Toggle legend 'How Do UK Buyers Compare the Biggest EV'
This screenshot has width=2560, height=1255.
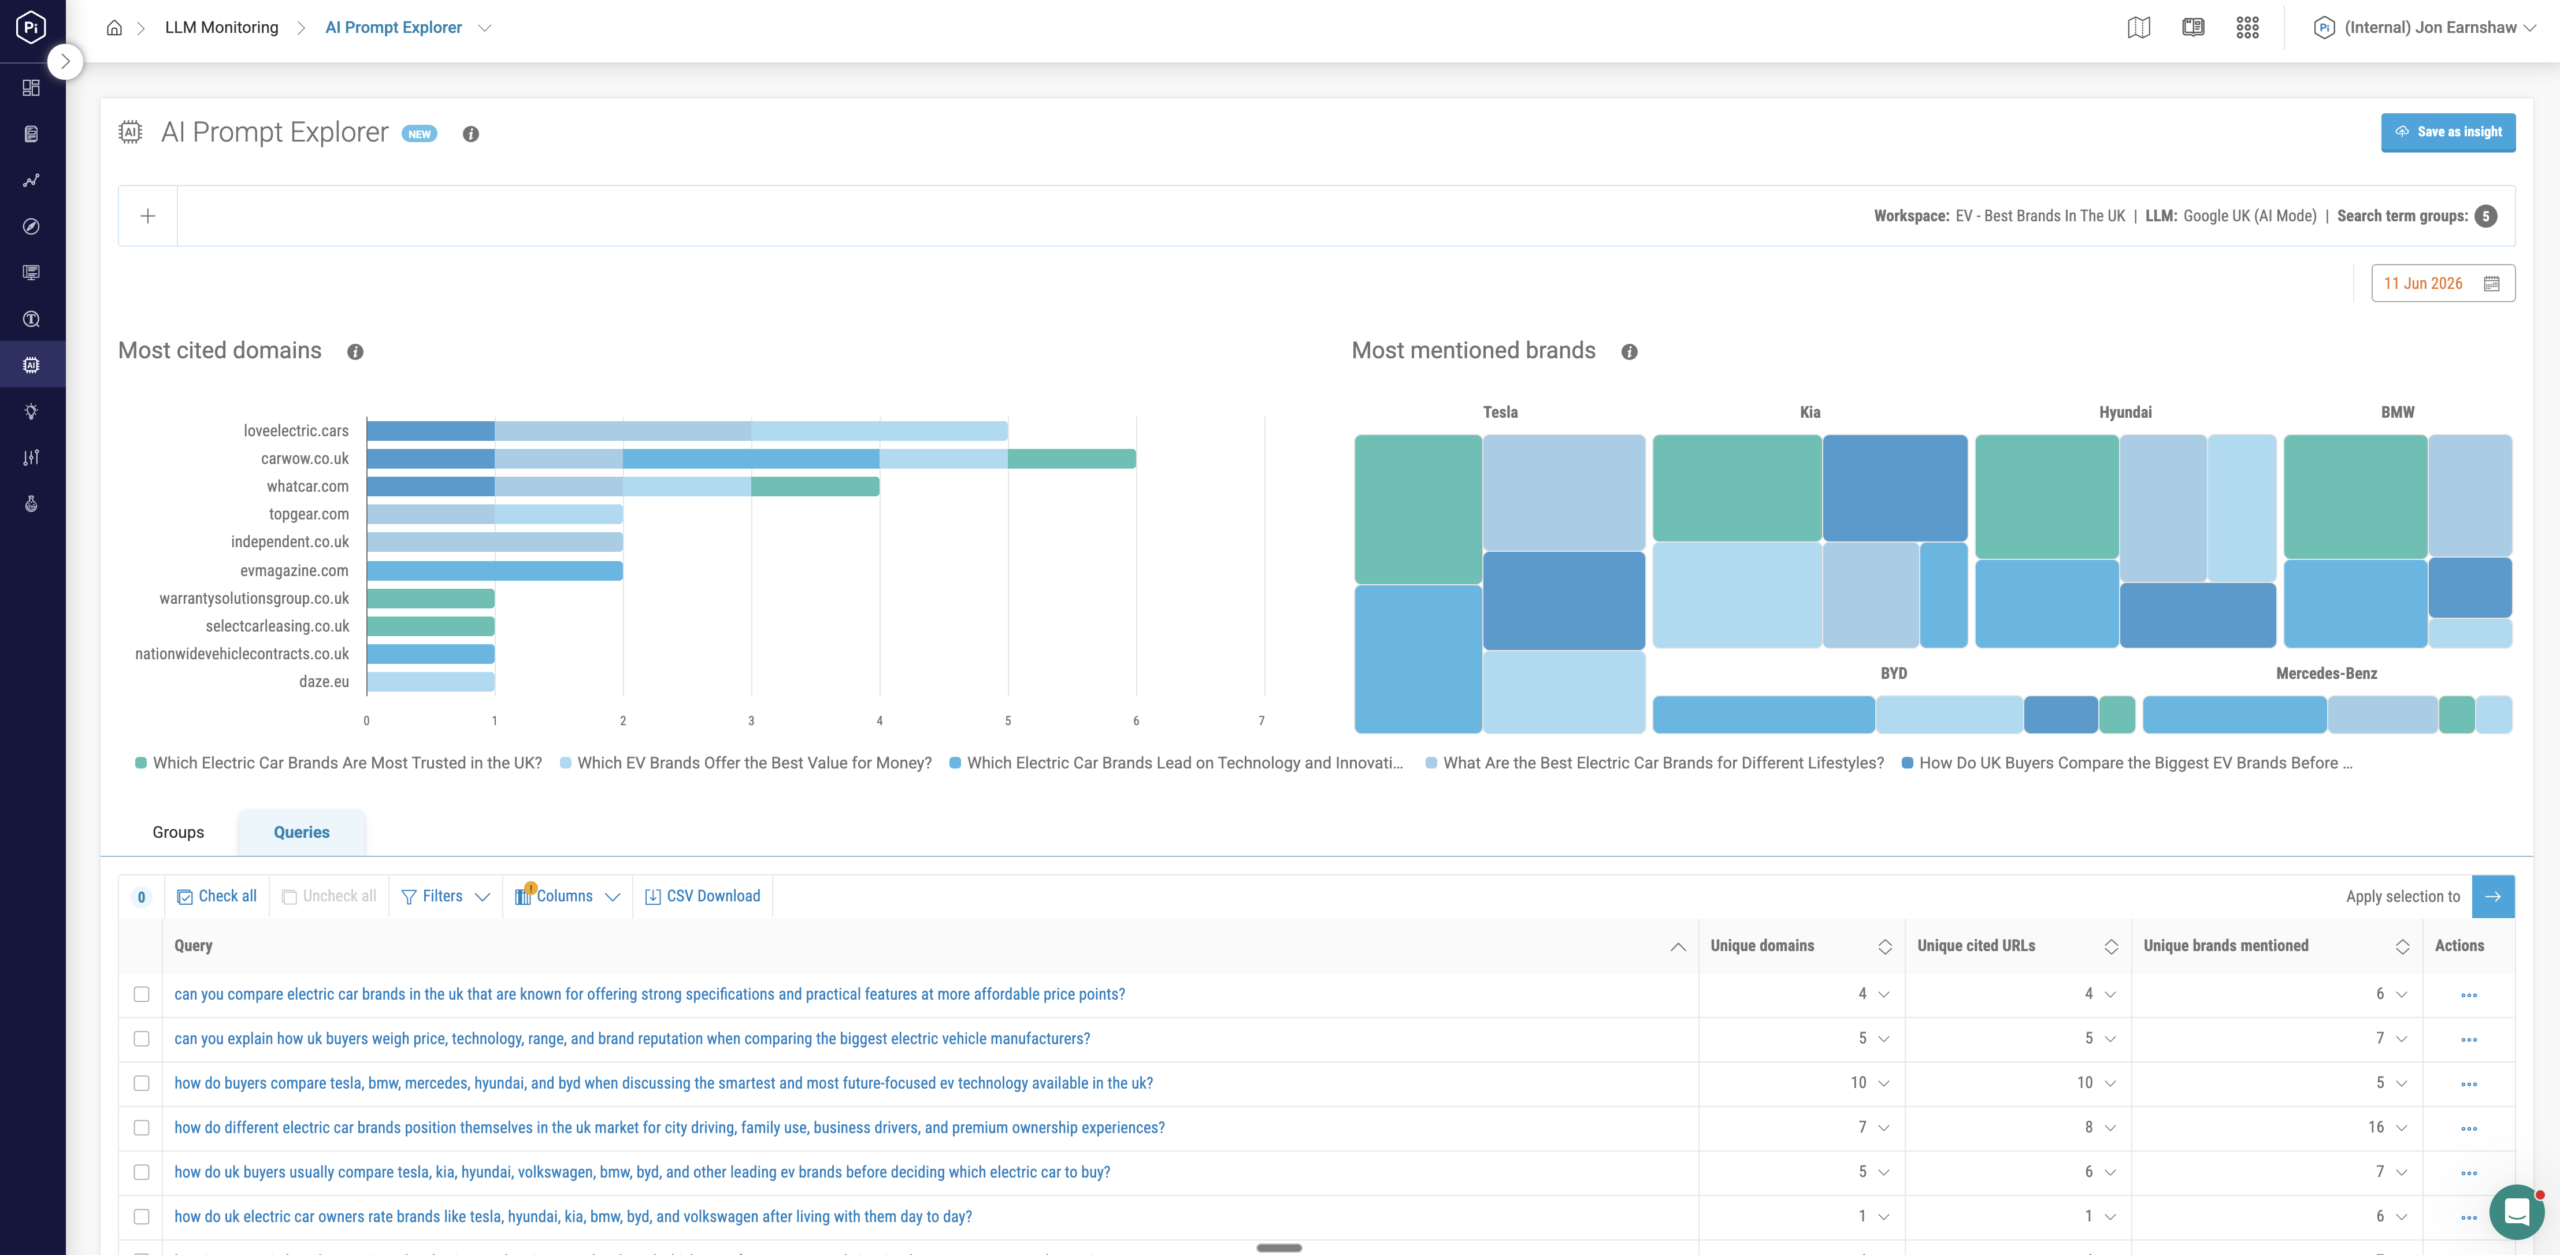(2127, 764)
